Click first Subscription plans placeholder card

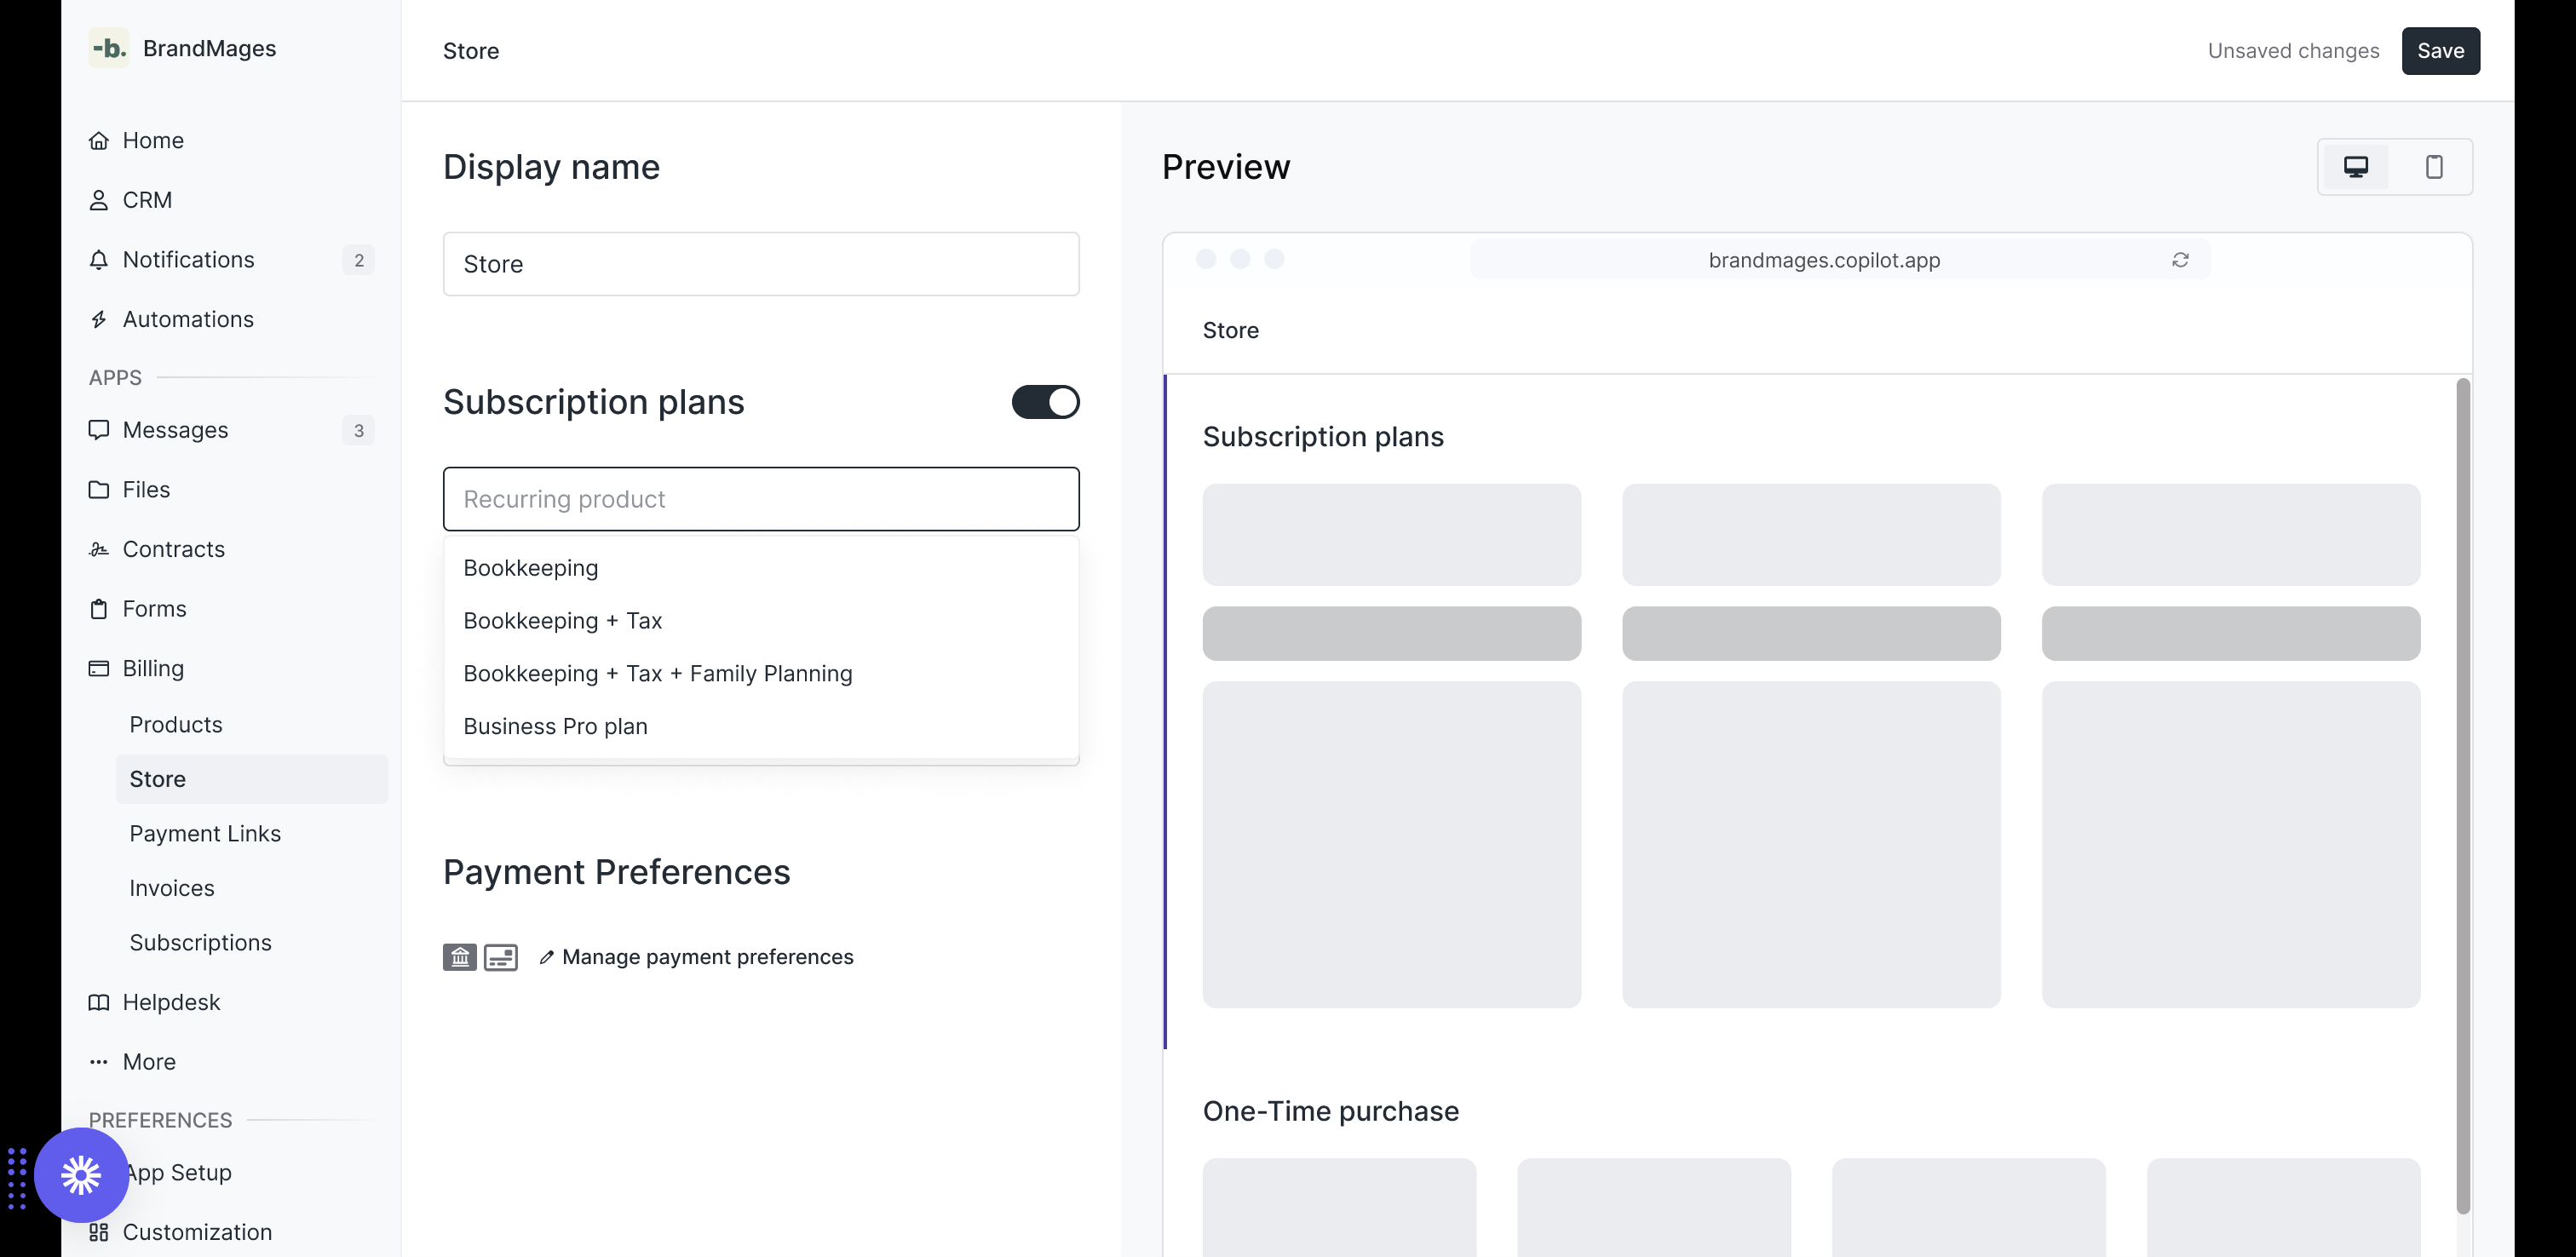[1391, 535]
